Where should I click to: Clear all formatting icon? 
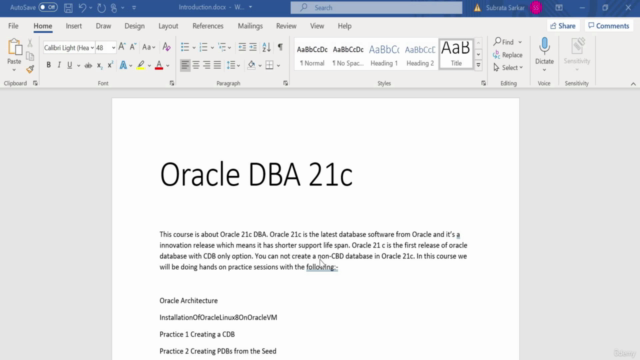pyautogui.click(x=166, y=47)
